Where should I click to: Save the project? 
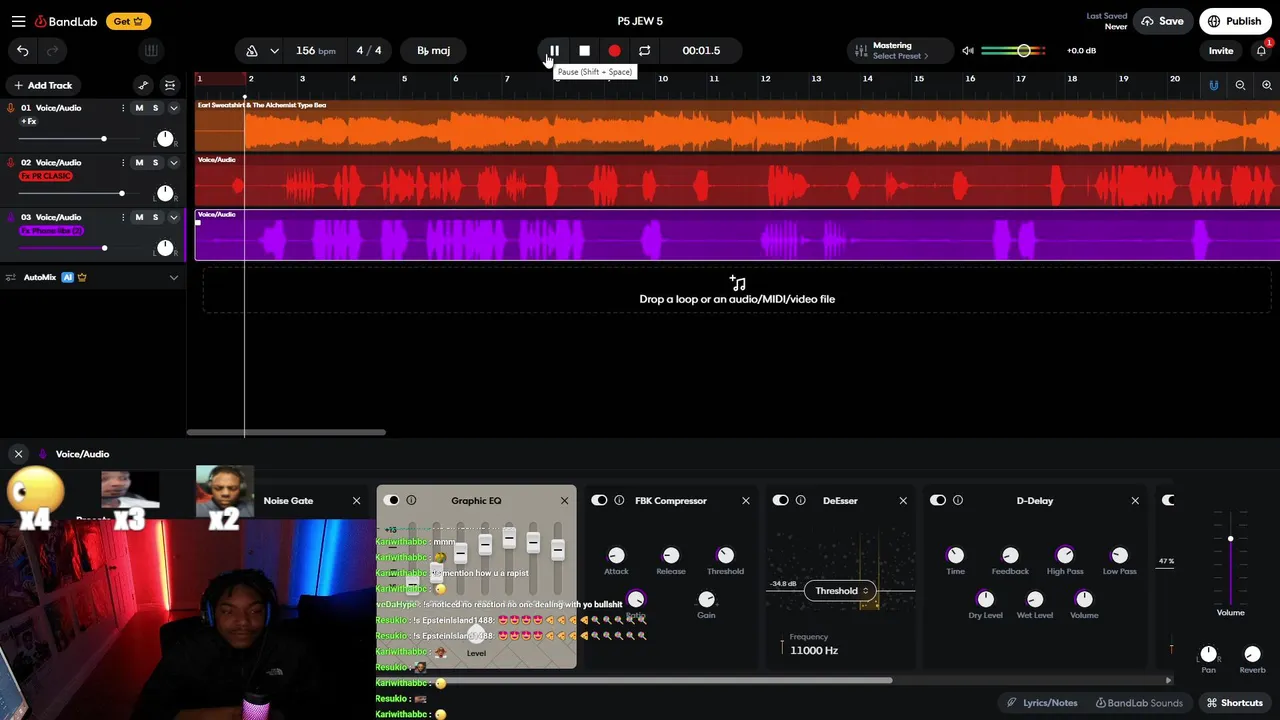tap(1163, 21)
